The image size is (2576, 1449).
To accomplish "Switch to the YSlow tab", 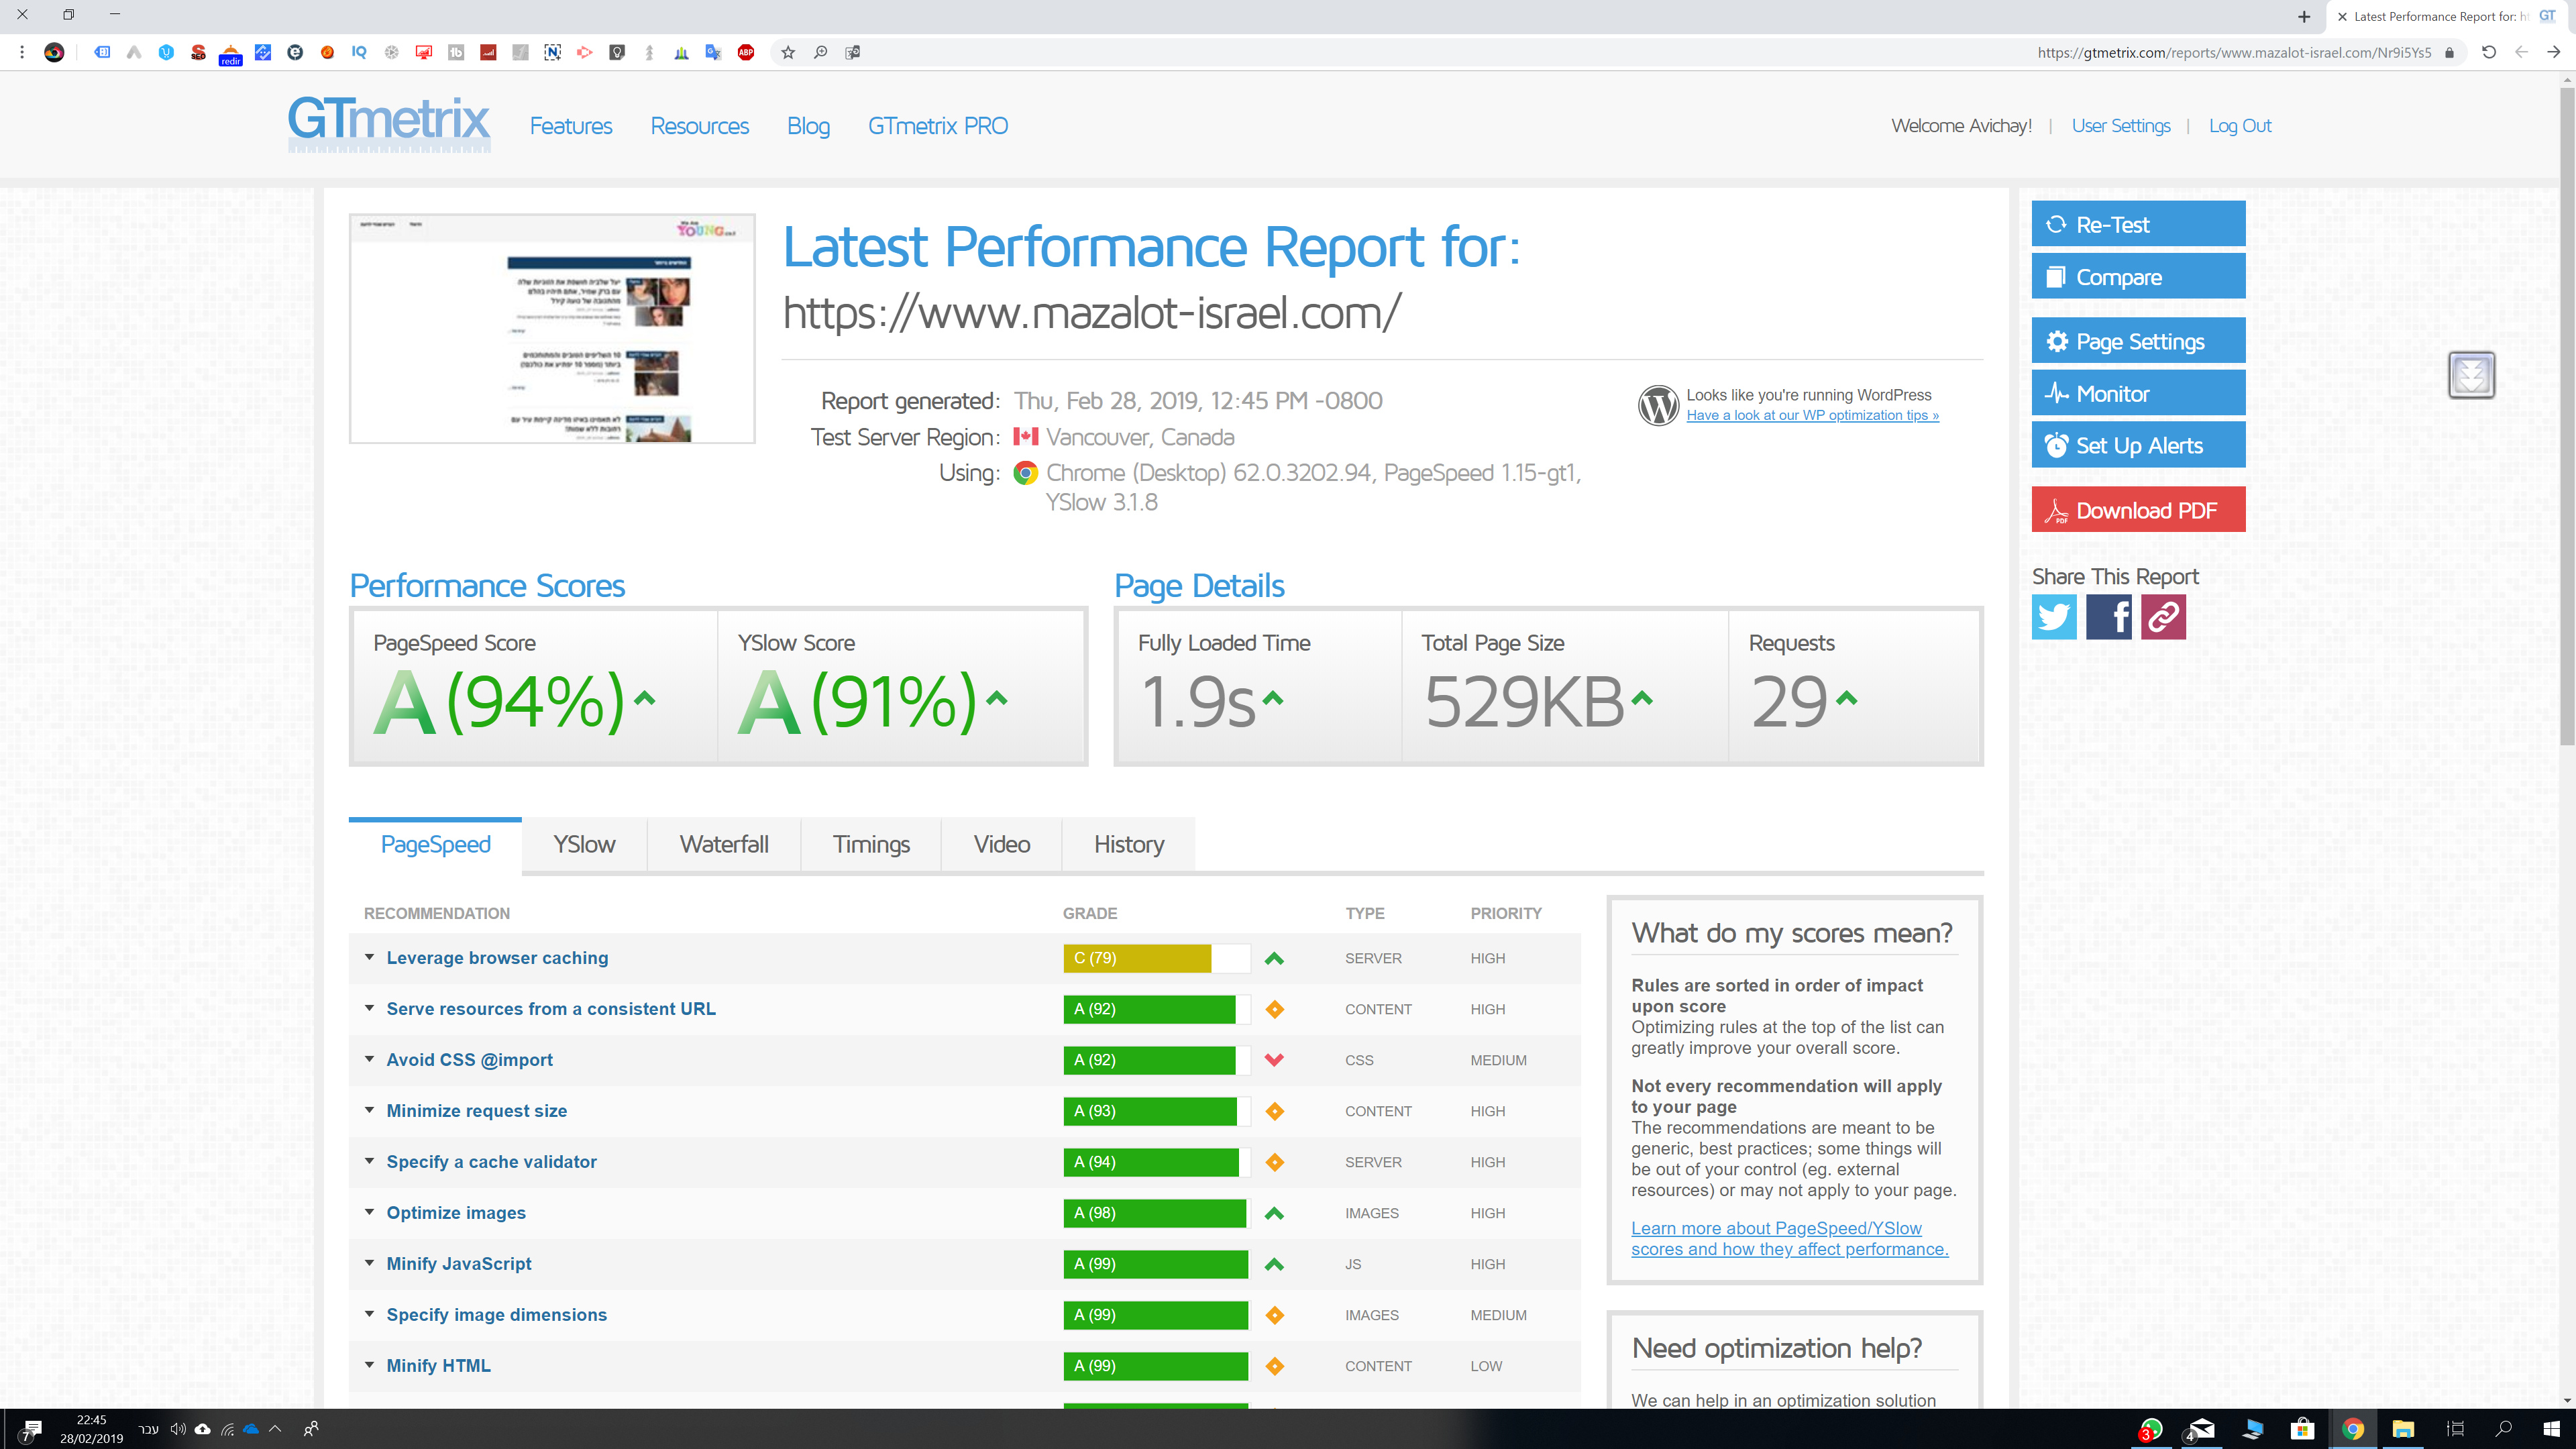I will point(584,845).
